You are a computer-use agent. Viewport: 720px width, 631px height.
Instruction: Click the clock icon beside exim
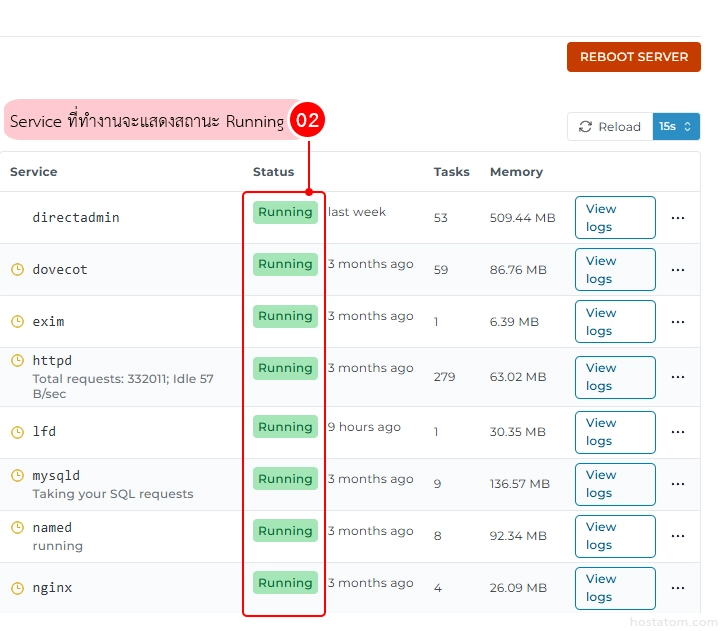pyautogui.click(x=17, y=321)
